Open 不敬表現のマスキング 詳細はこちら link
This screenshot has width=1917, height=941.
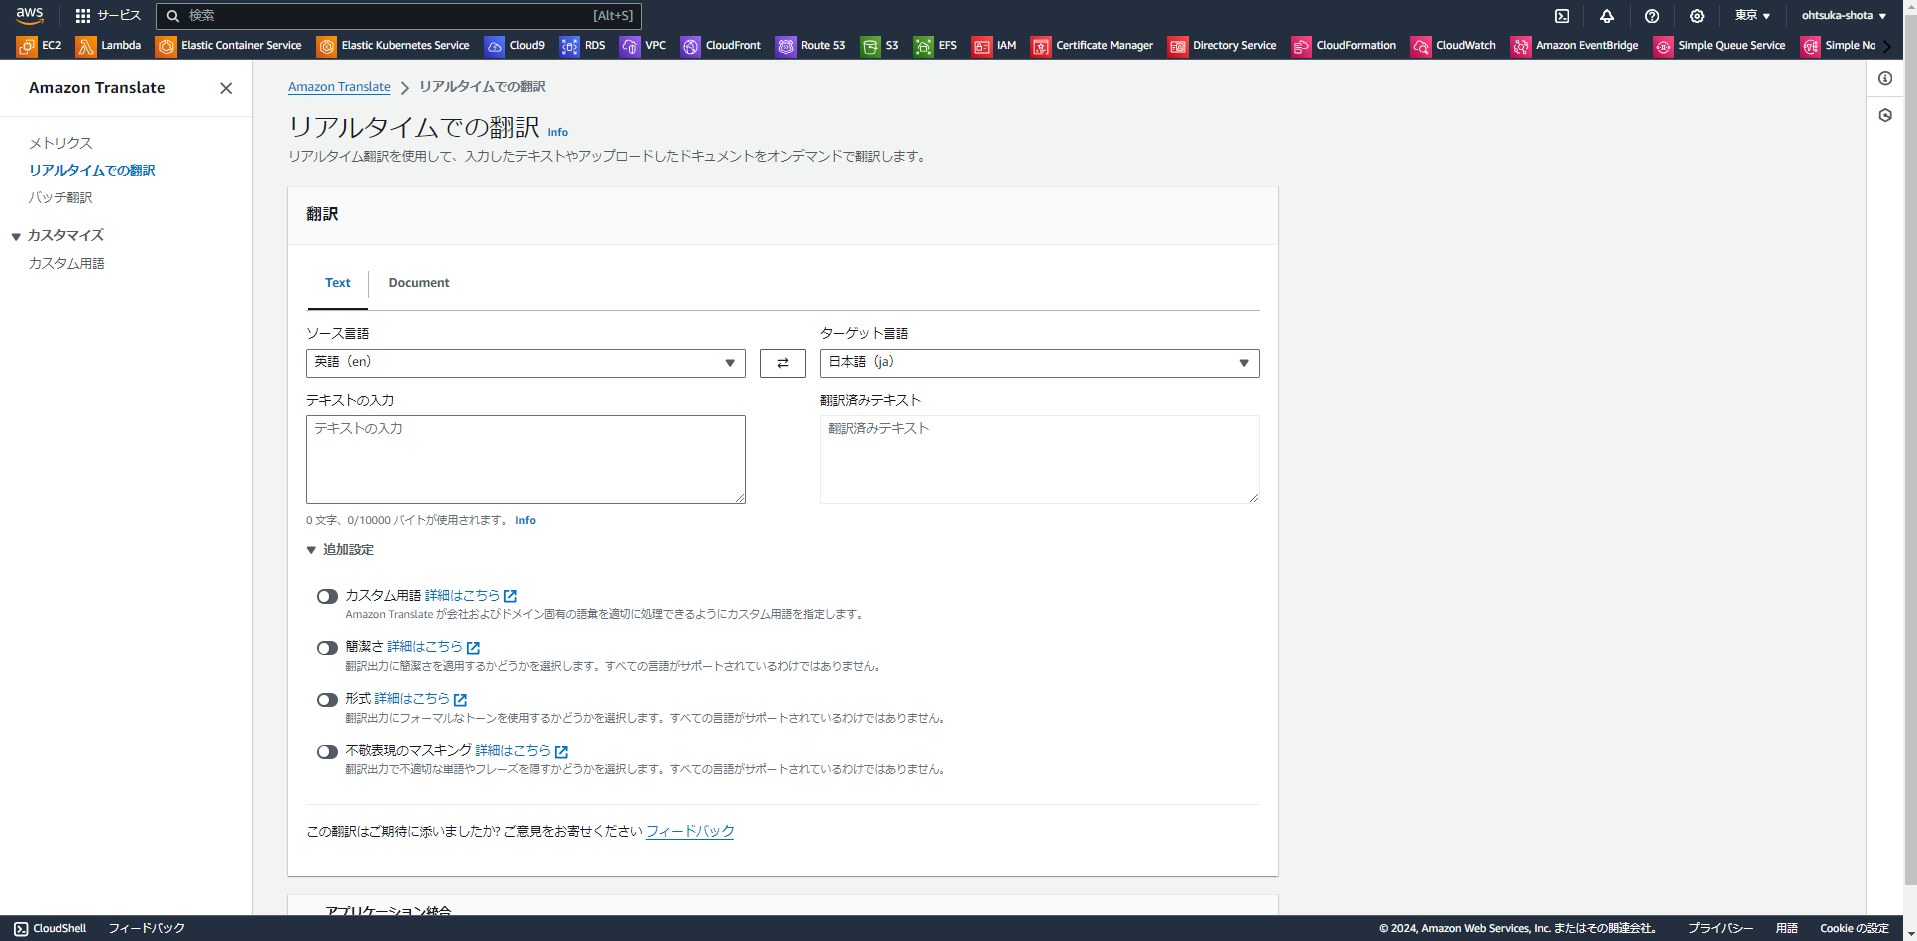[x=522, y=751]
